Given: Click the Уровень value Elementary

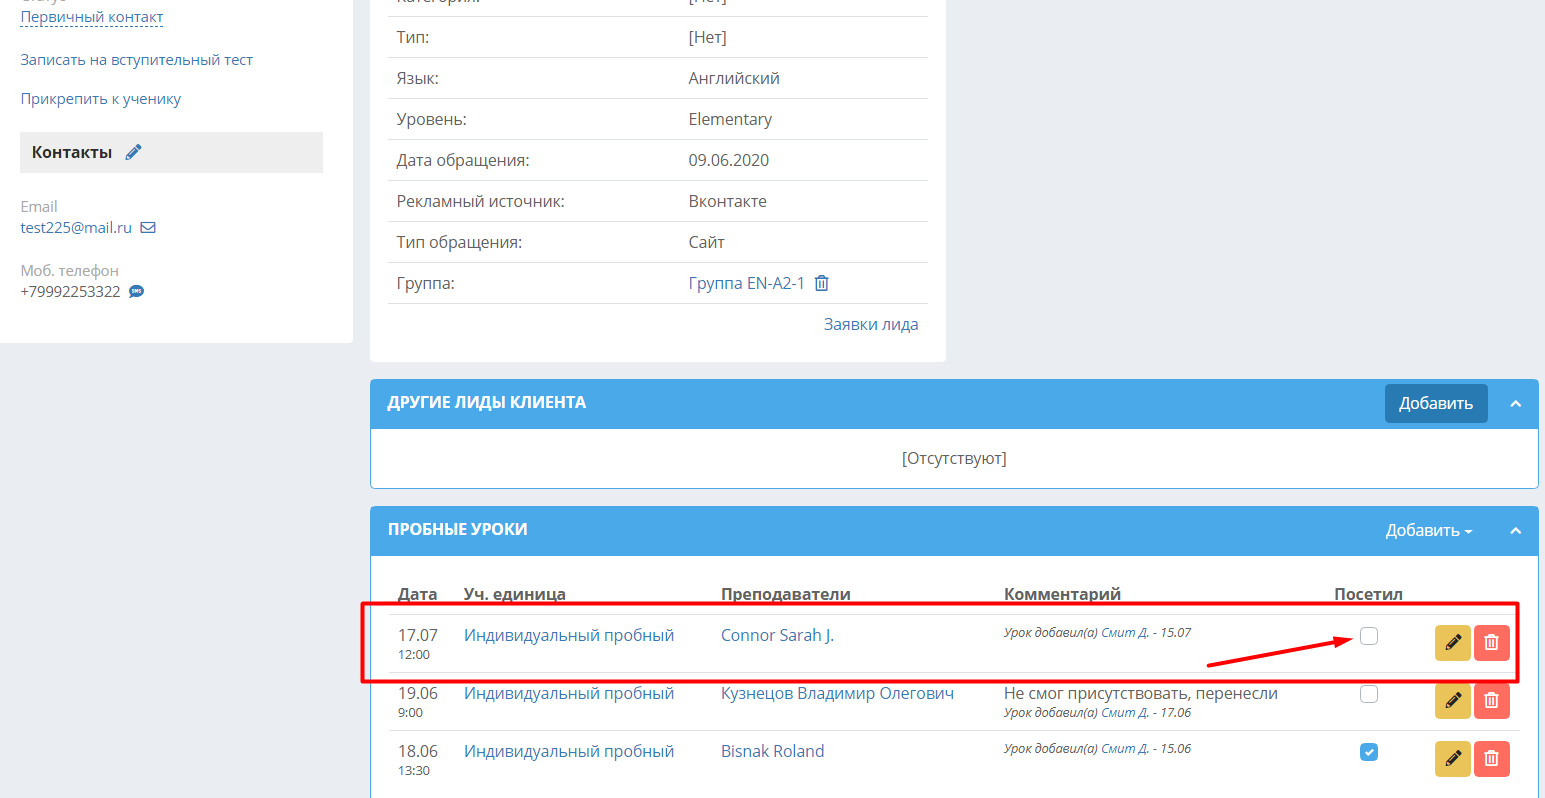Looking at the screenshot, I should click(x=730, y=119).
